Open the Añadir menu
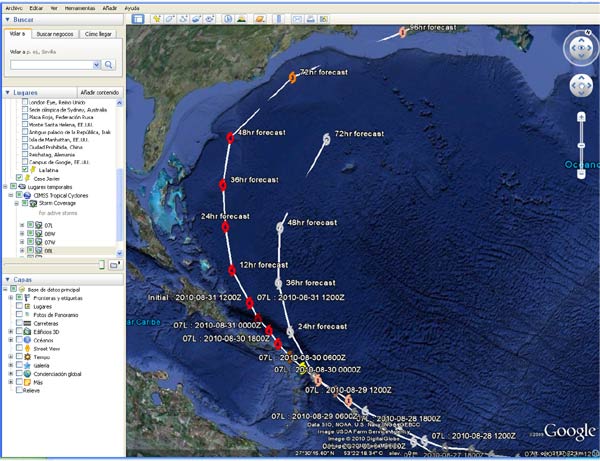600x461 pixels. click(x=109, y=8)
